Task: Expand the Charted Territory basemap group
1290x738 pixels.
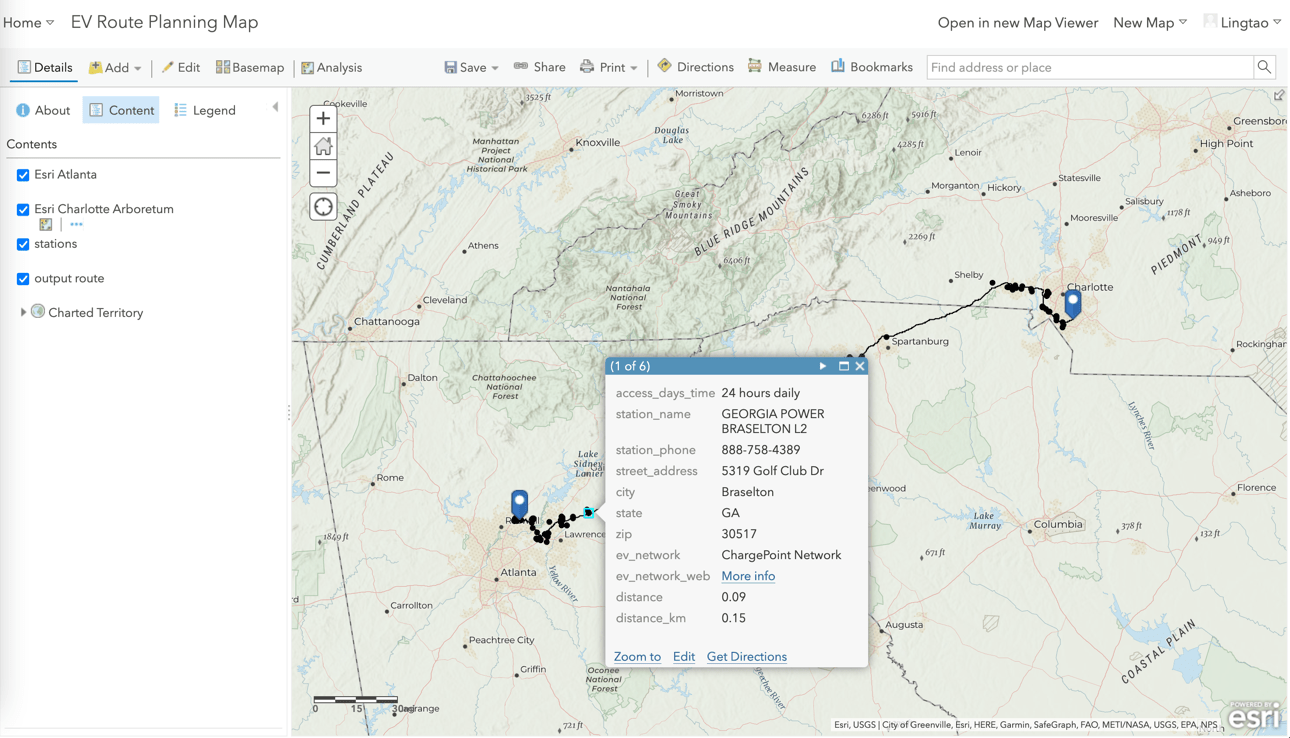Action: click(23, 313)
